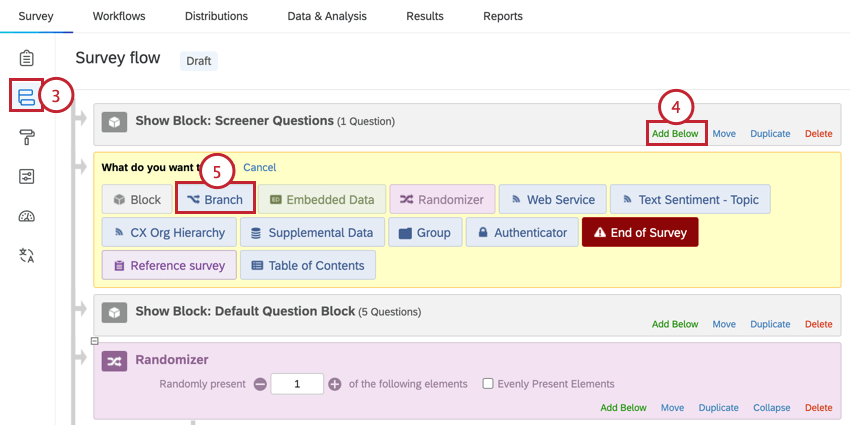Open Survey options sliders icon
850x425 pixels.
(x=27, y=177)
